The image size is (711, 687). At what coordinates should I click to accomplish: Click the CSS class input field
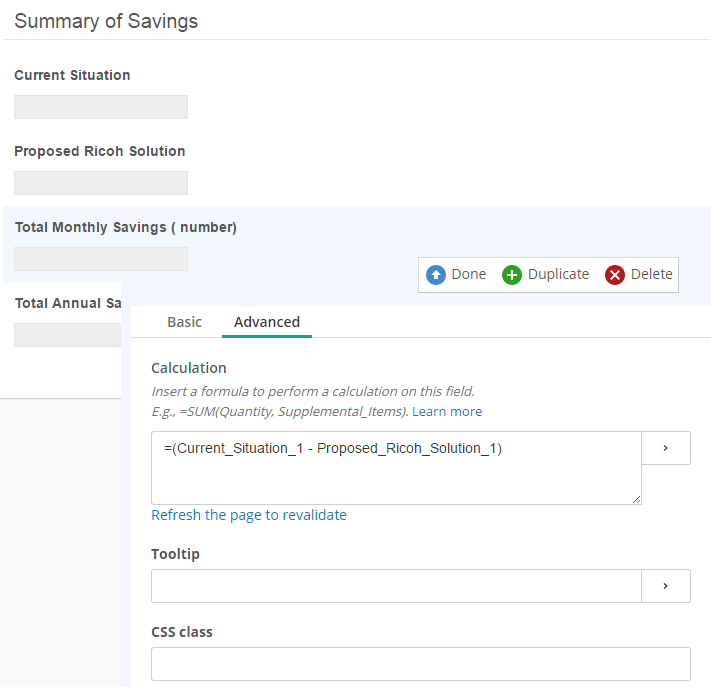(x=421, y=664)
